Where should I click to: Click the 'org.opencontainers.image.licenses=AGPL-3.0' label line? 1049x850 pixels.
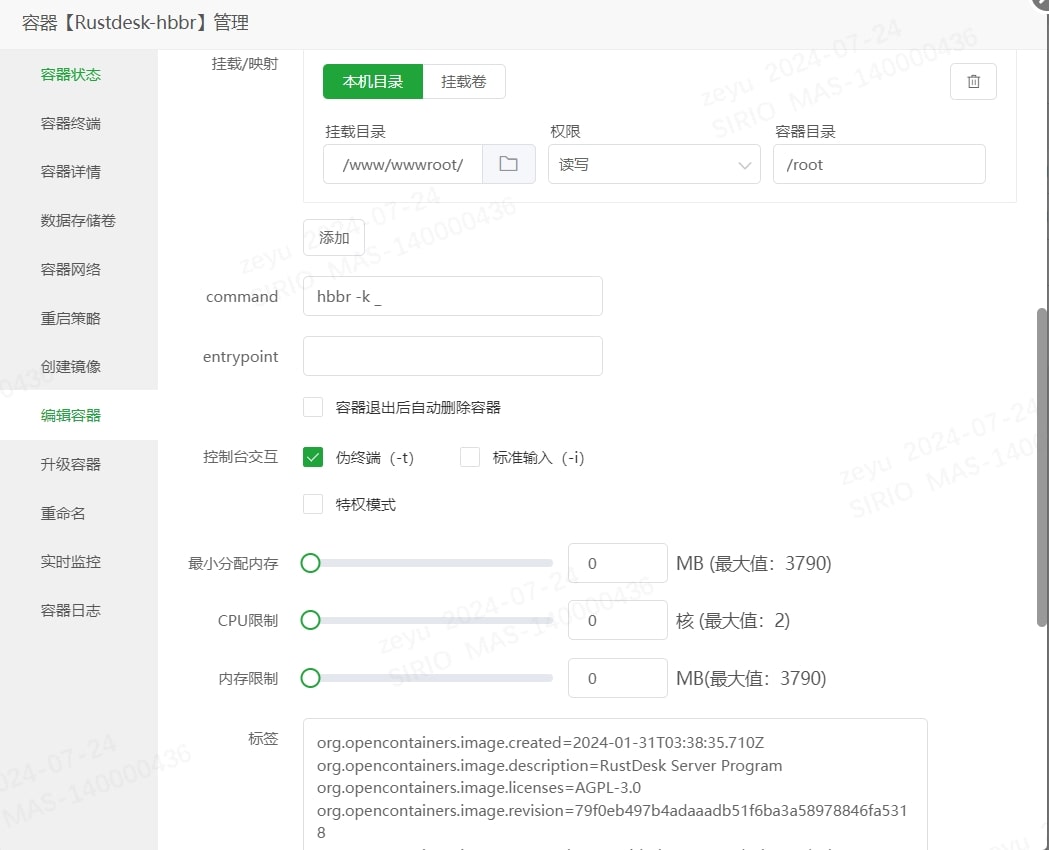click(479, 788)
